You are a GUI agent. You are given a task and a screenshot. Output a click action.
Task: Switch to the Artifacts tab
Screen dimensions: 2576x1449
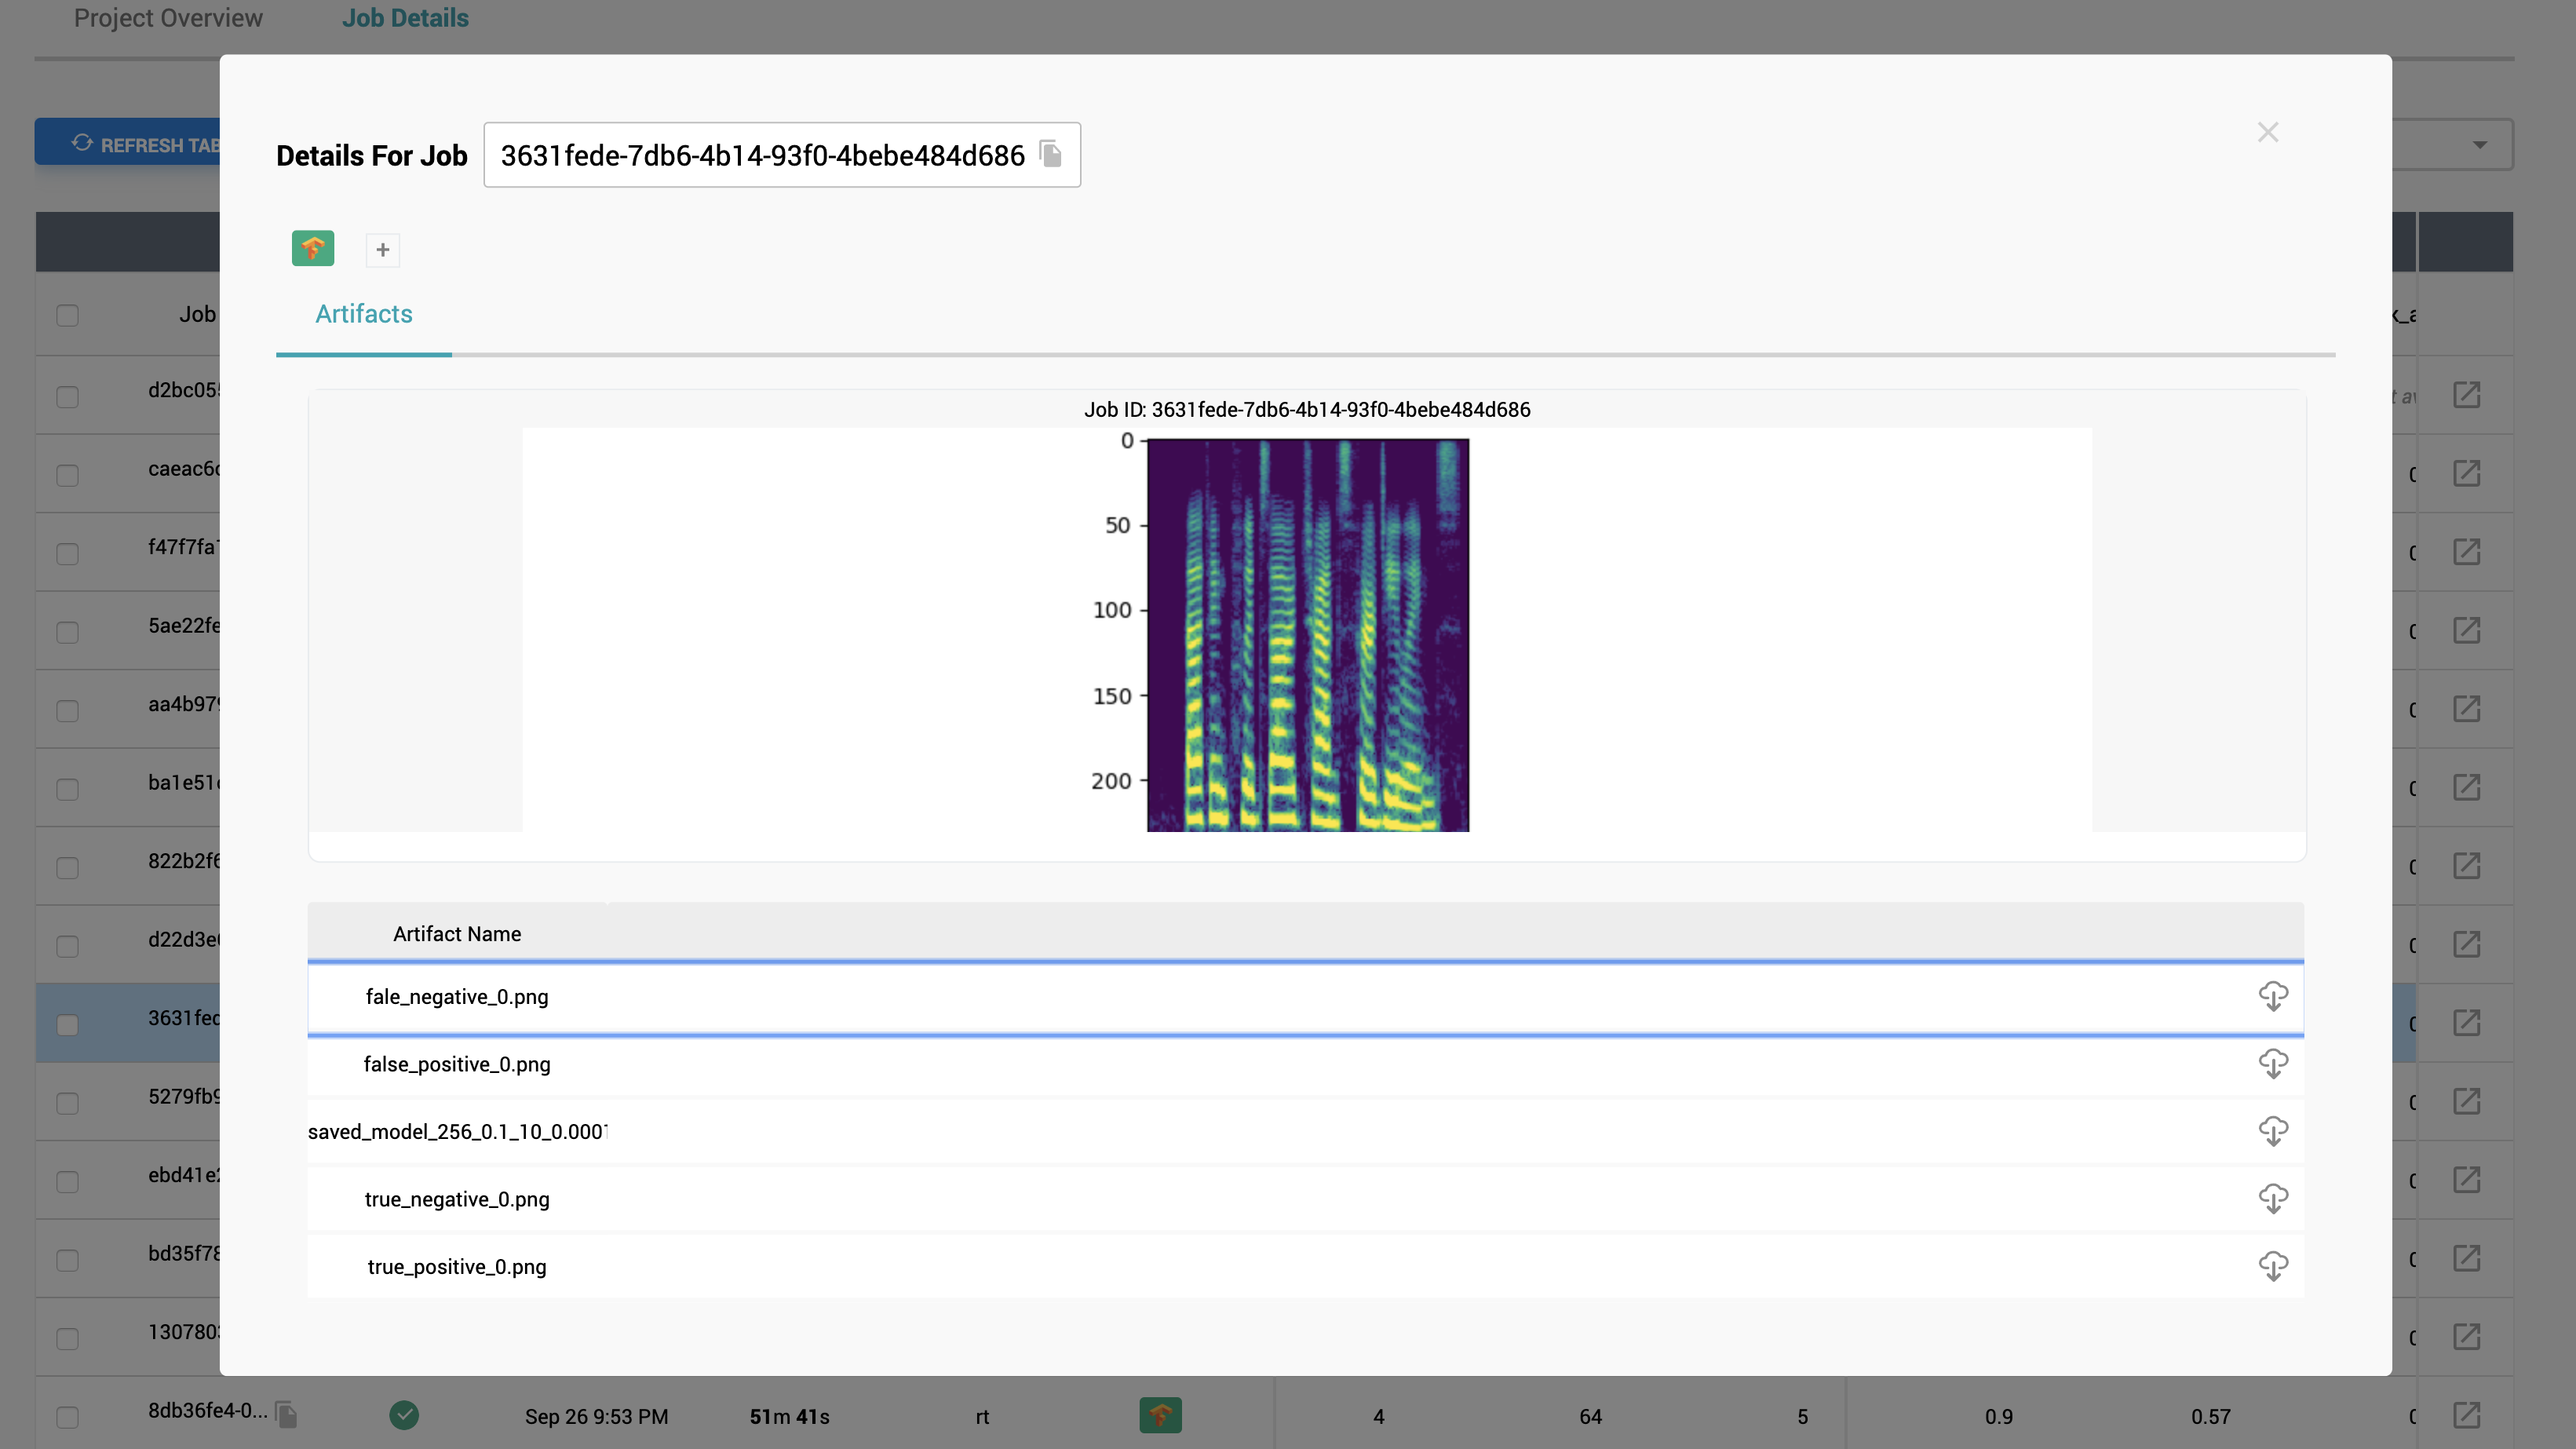(x=363, y=314)
